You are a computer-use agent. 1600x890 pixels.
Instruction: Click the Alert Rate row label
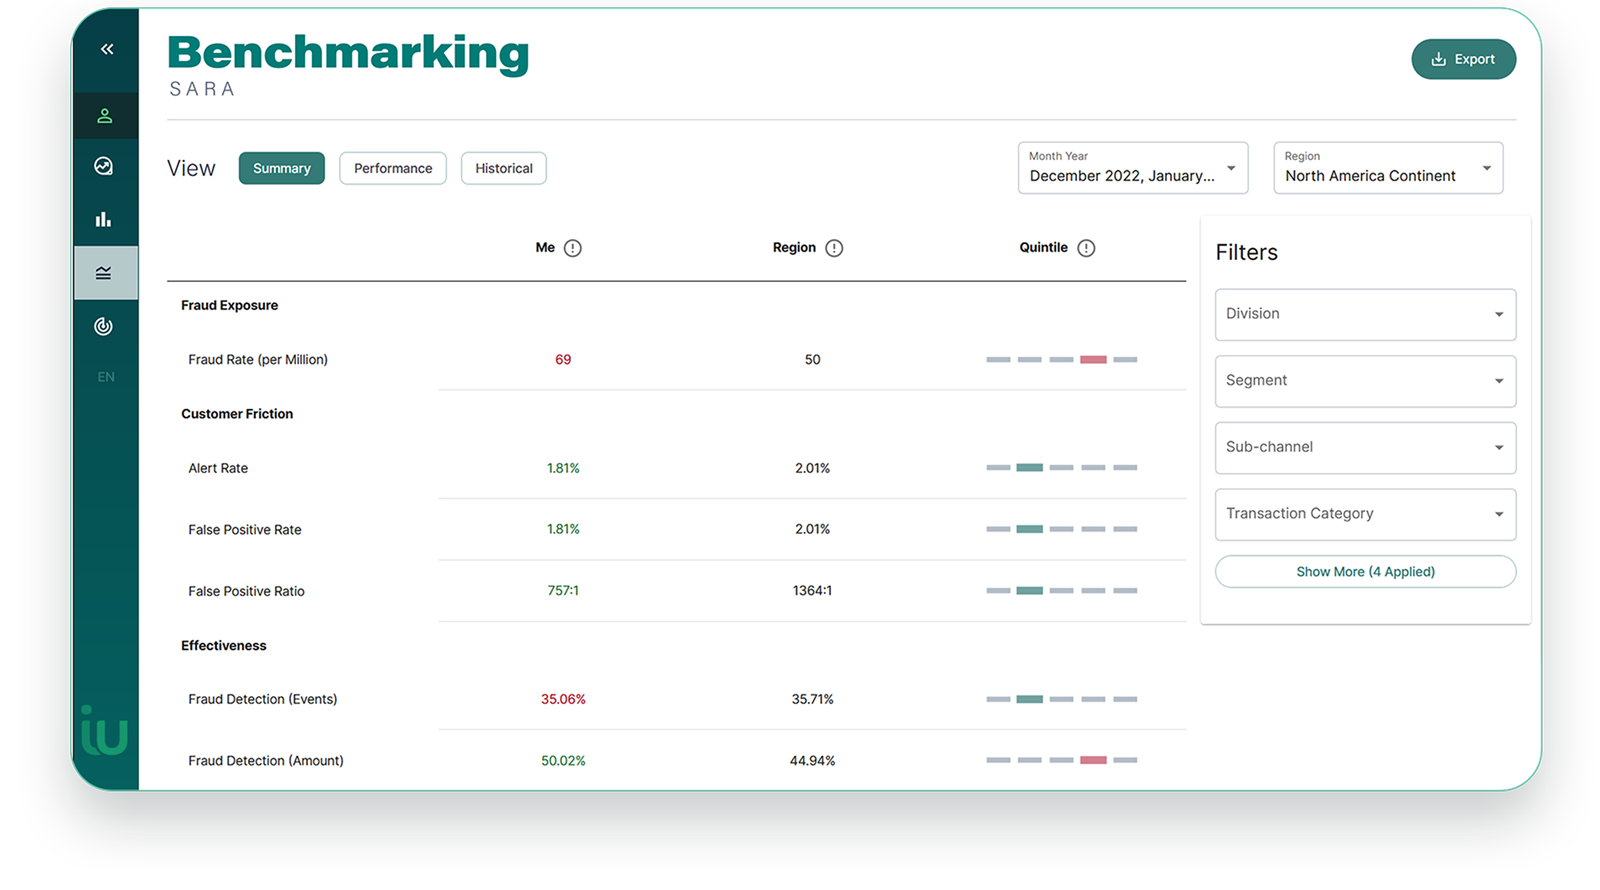(x=218, y=468)
